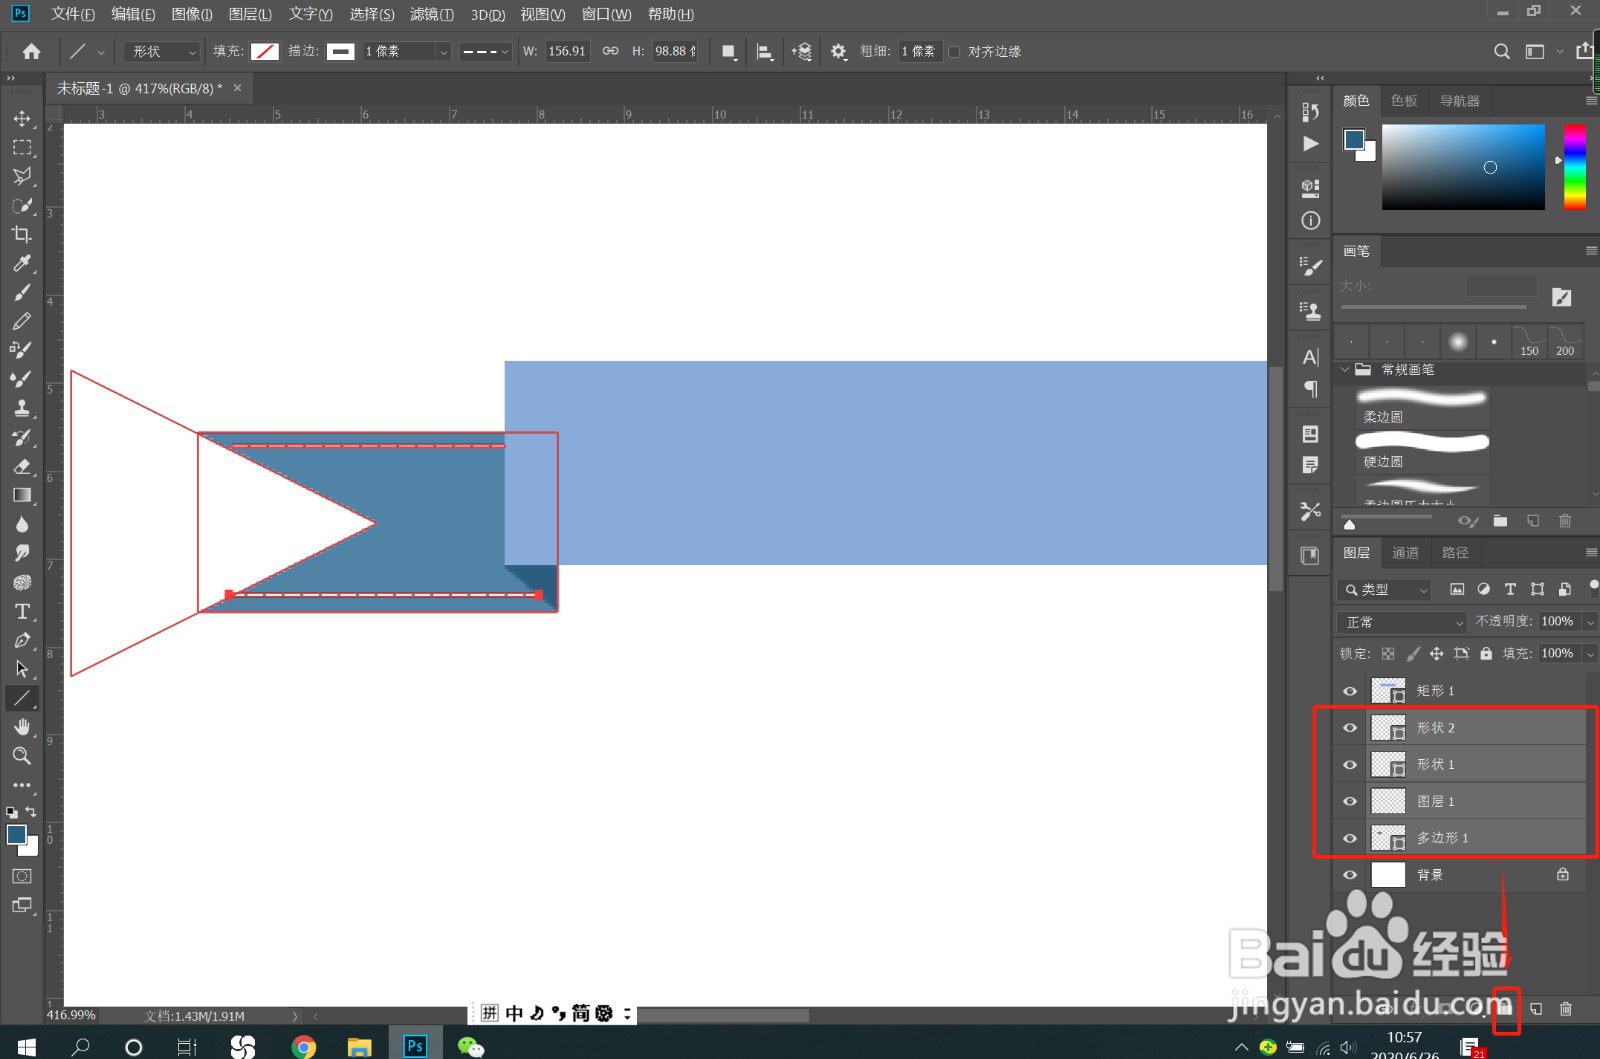Select the Horizontal Type tool
This screenshot has height=1059, width=1600.
point(21,611)
